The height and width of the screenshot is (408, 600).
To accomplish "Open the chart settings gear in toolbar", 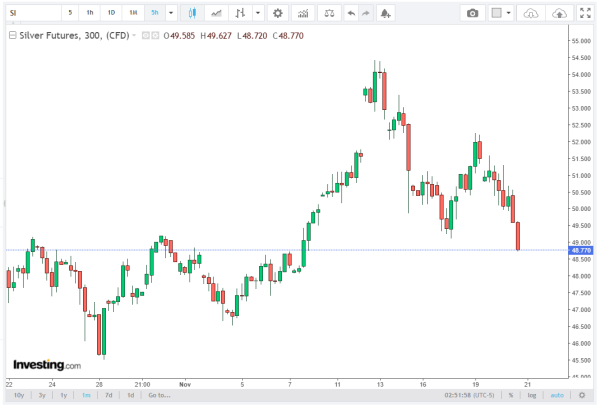I will click(x=277, y=13).
